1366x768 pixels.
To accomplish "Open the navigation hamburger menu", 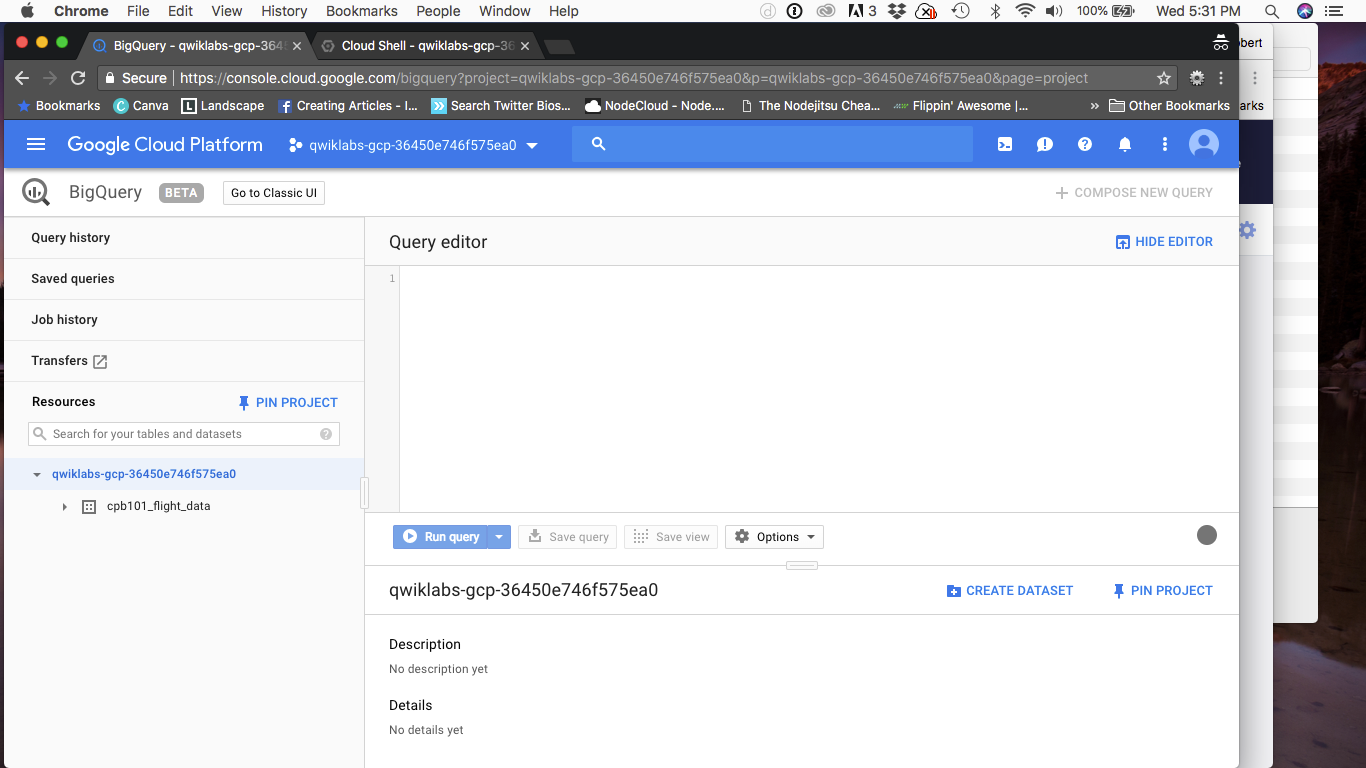I will point(36,143).
